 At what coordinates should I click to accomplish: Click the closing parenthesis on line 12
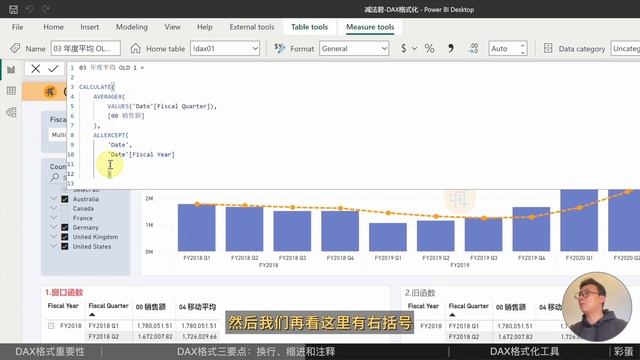109,174
